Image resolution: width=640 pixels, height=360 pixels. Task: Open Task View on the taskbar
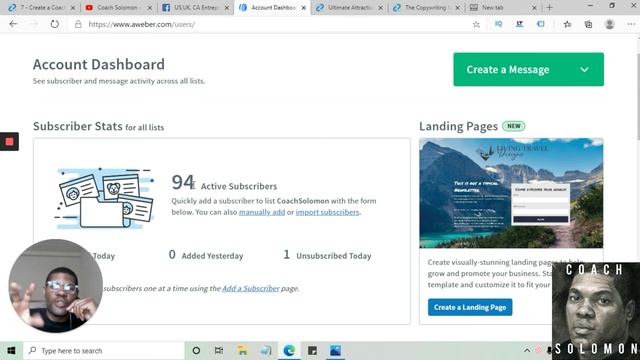click(219, 351)
